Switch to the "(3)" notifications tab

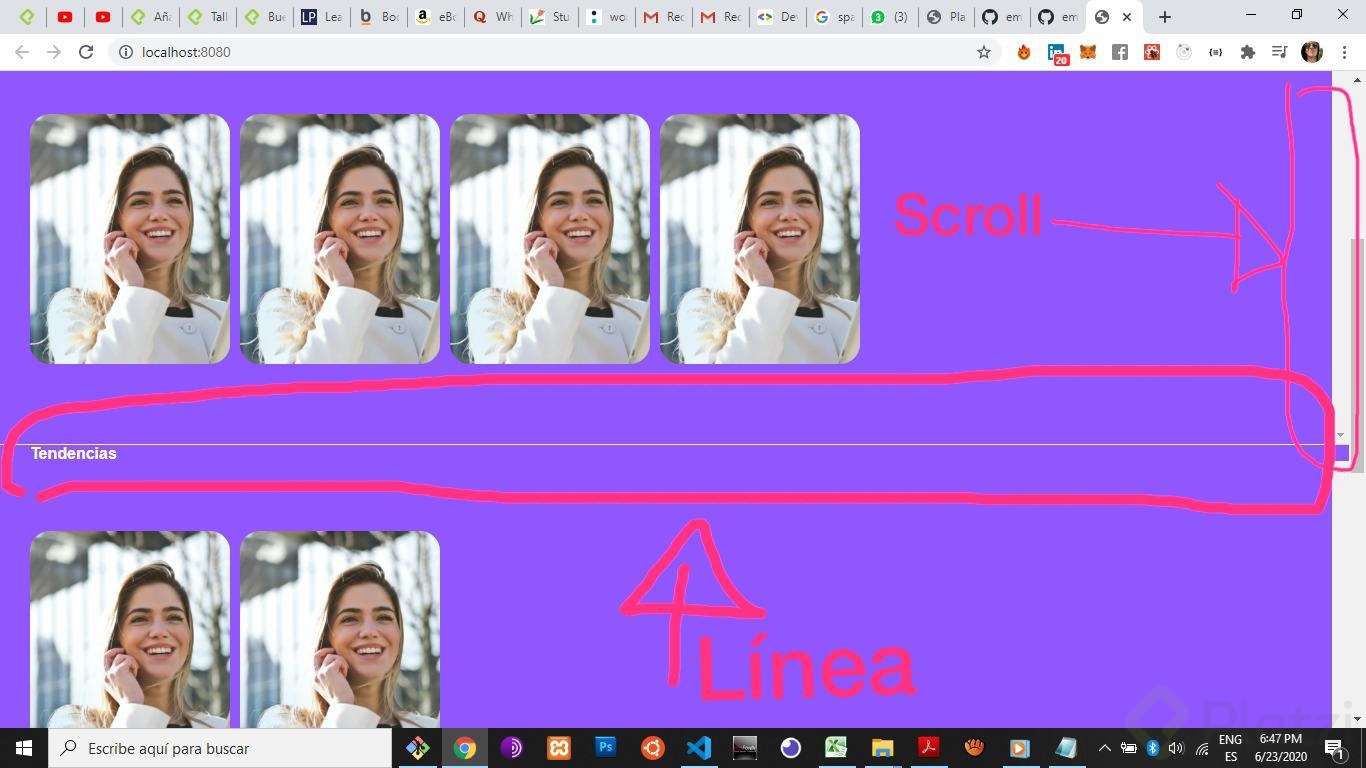coord(891,17)
